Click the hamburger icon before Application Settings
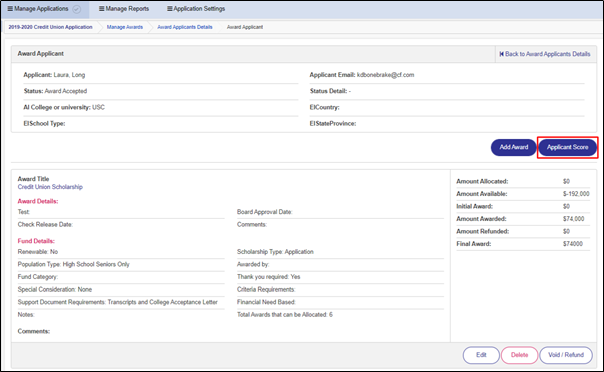Screen dimensions: 604x372 point(169,8)
